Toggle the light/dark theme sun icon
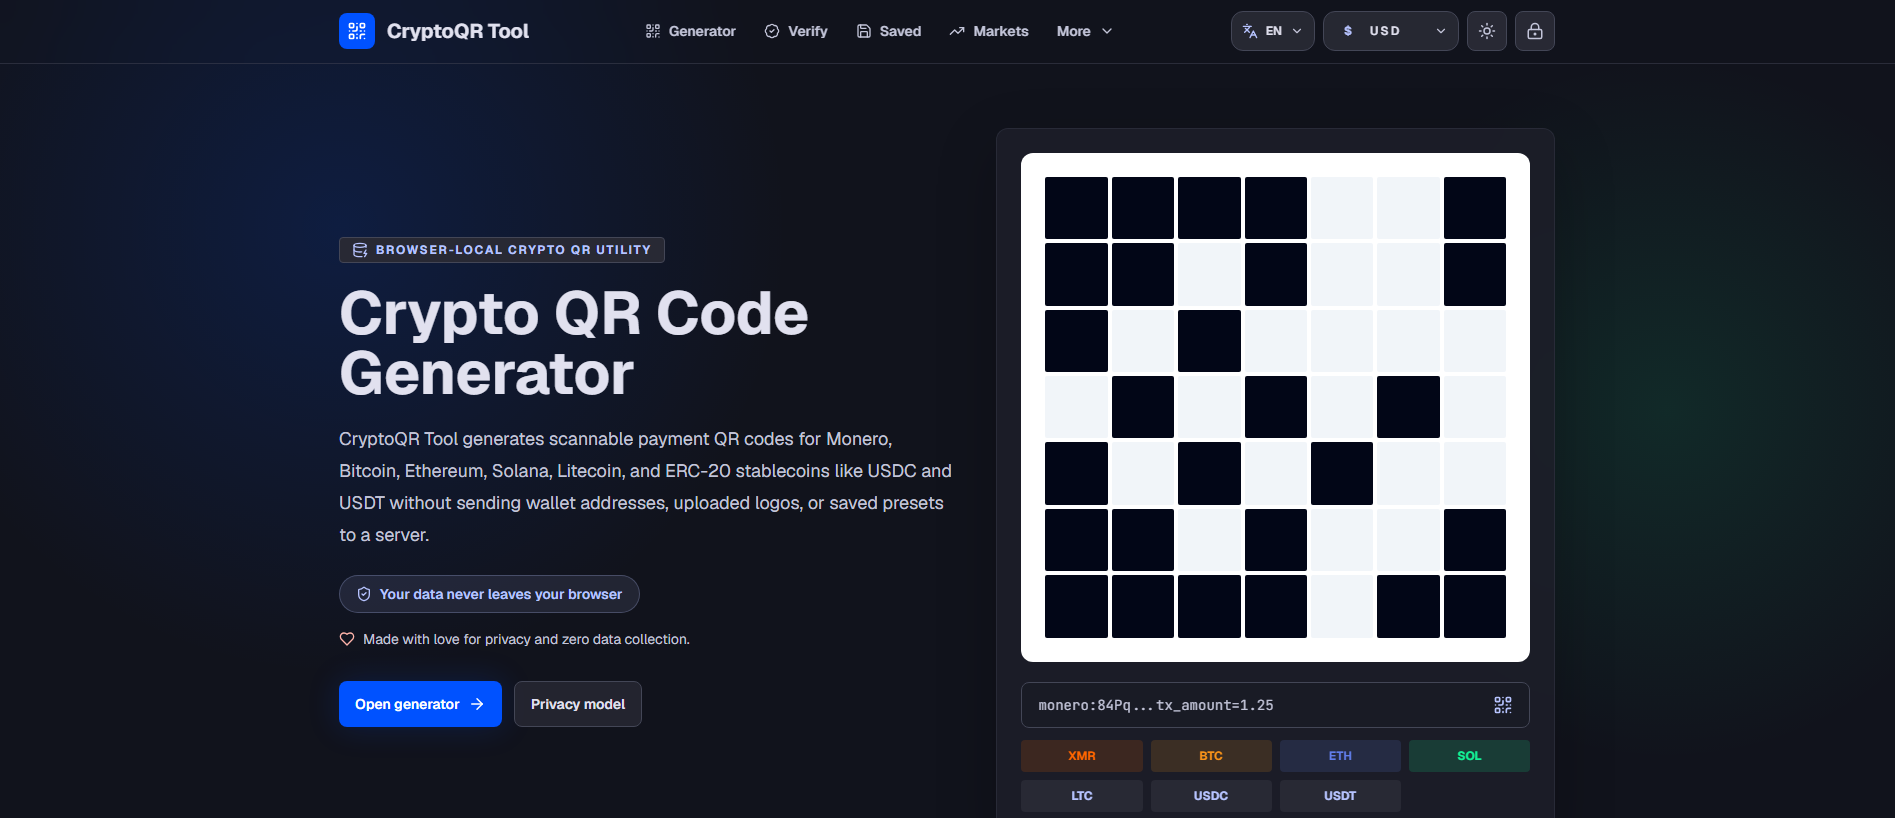The width and height of the screenshot is (1895, 818). pyautogui.click(x=1487, y=31)
